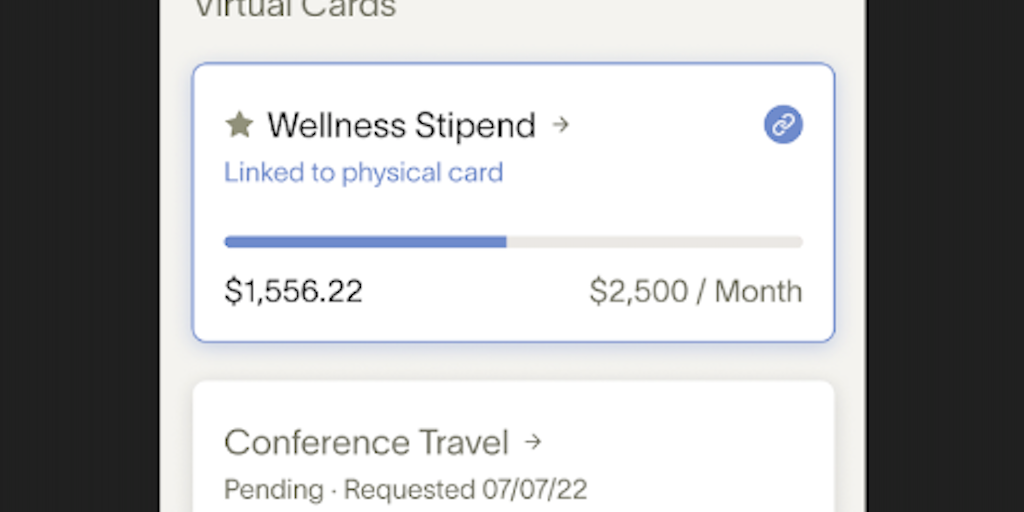Open the Wellness Stipend card title

click(401, 125)
